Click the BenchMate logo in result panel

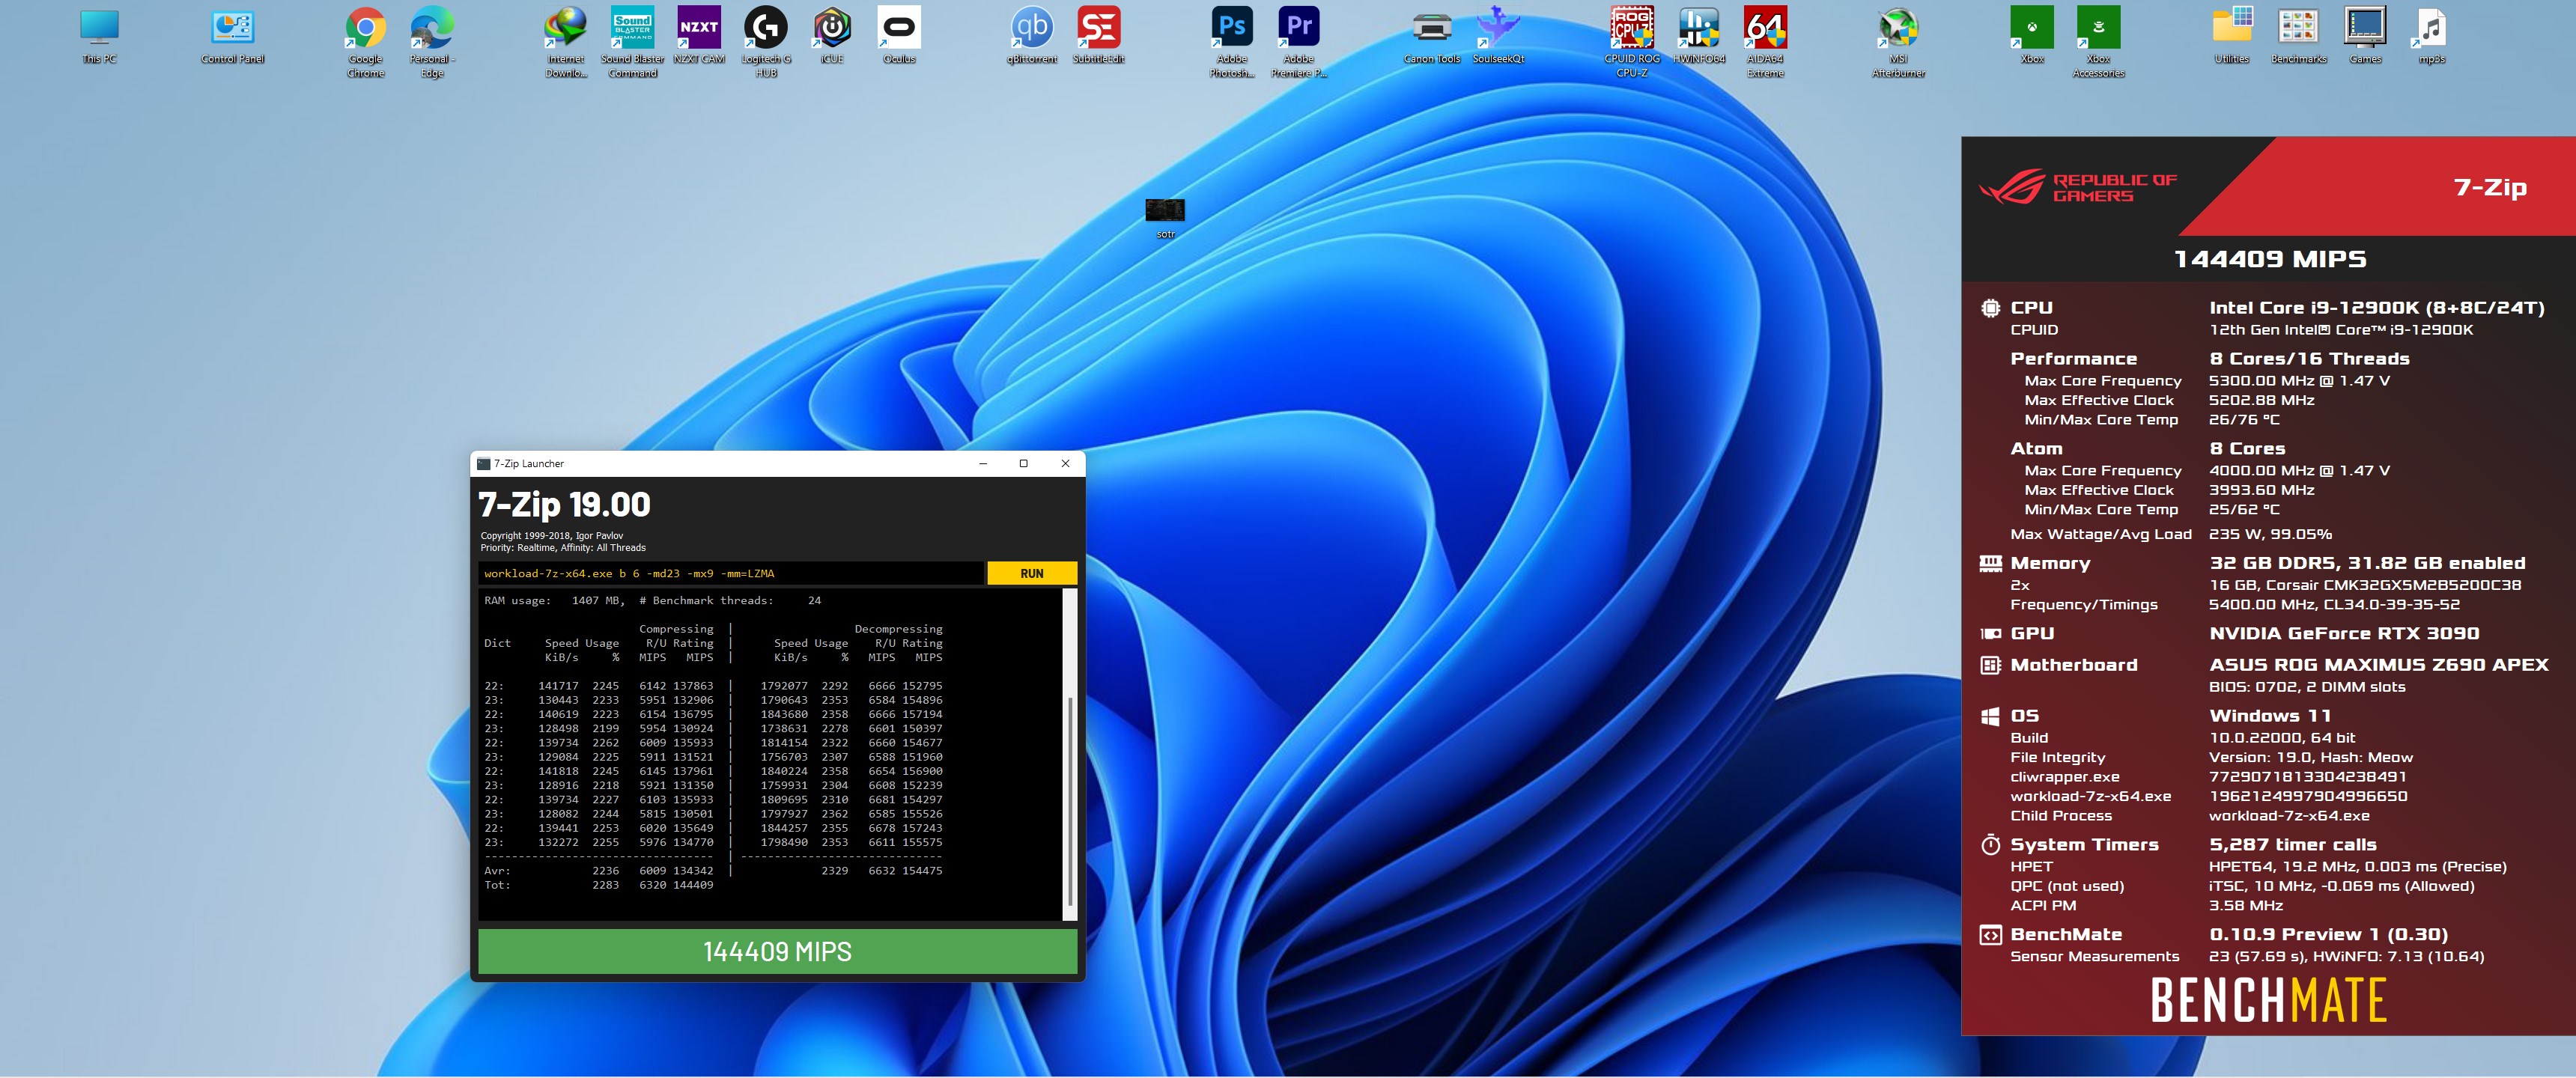tap(2268, 1000)
